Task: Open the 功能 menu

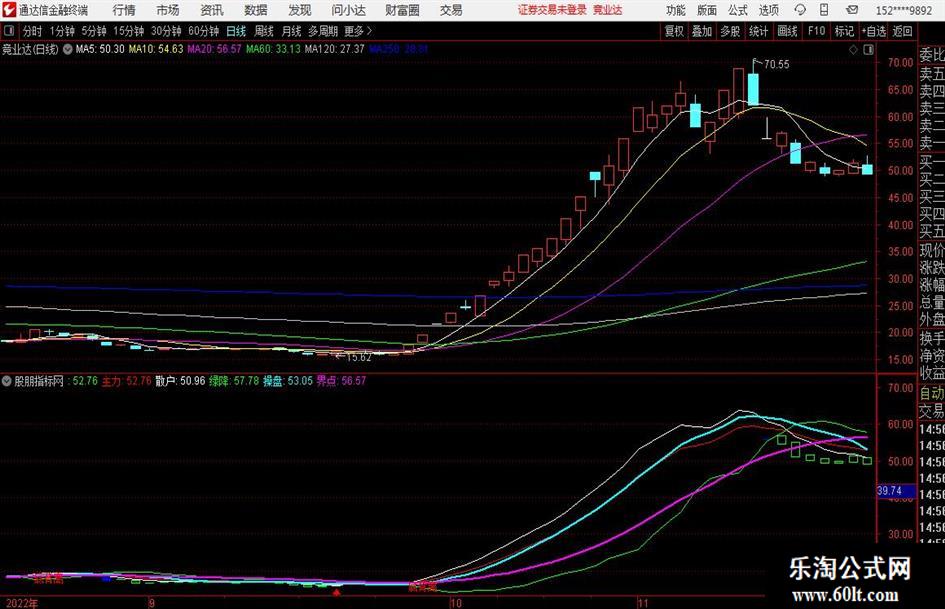Action: (x=676, y=10)
